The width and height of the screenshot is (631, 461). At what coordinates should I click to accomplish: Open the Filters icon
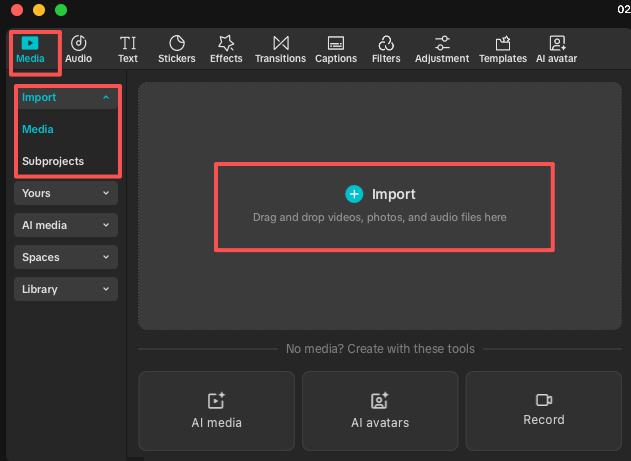click(386, 43)
